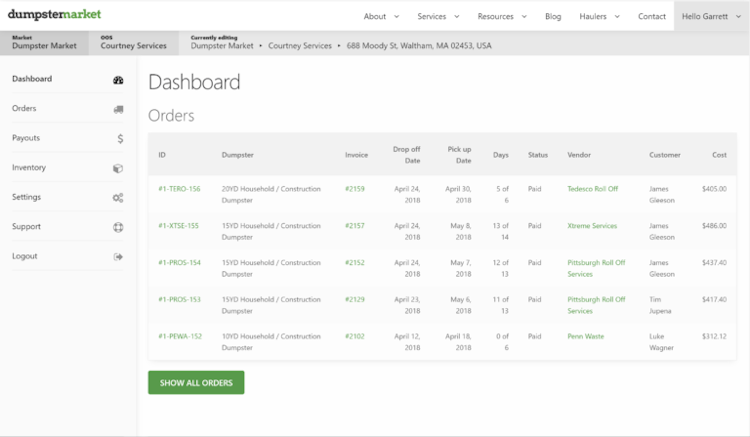
Task: Click the Drop off Date column header
Action: pos(406,155)
